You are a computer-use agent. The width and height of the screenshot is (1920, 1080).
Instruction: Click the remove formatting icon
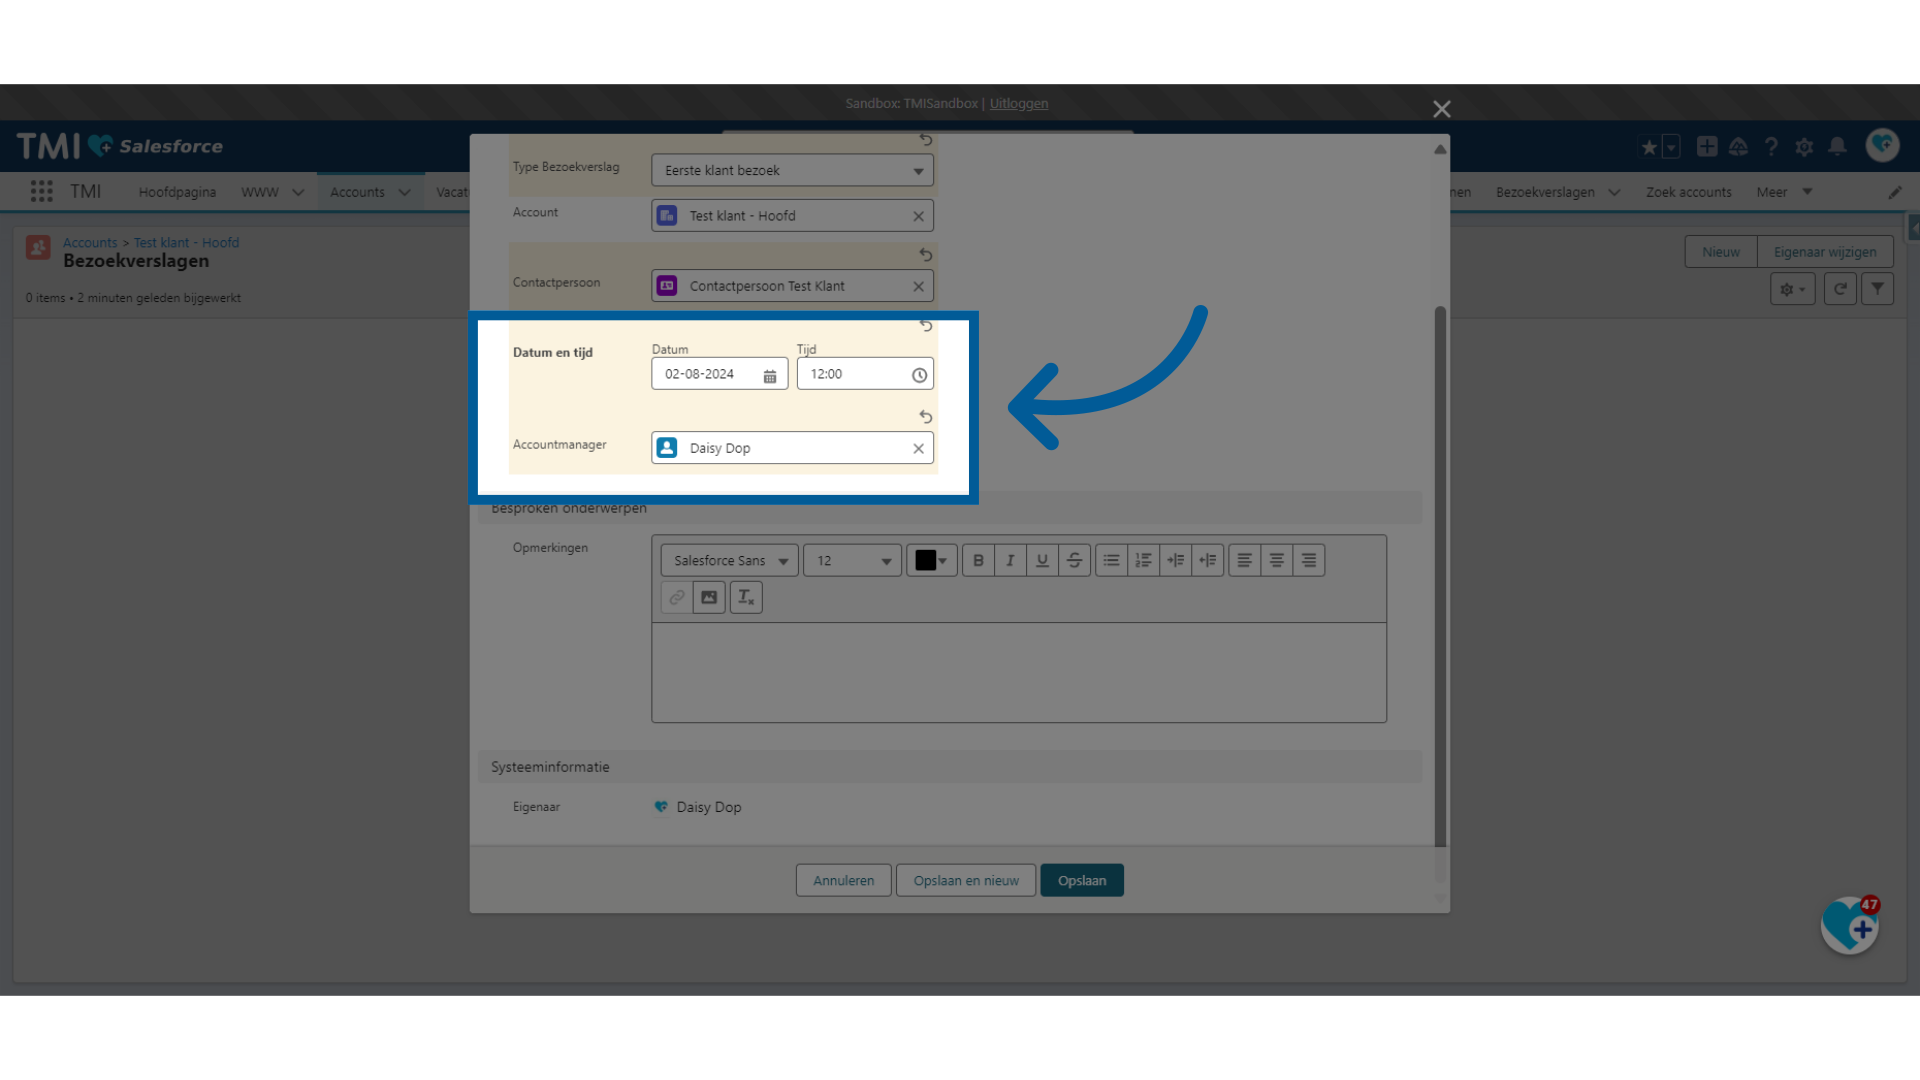pyautogui.click(x=746, y=598)
